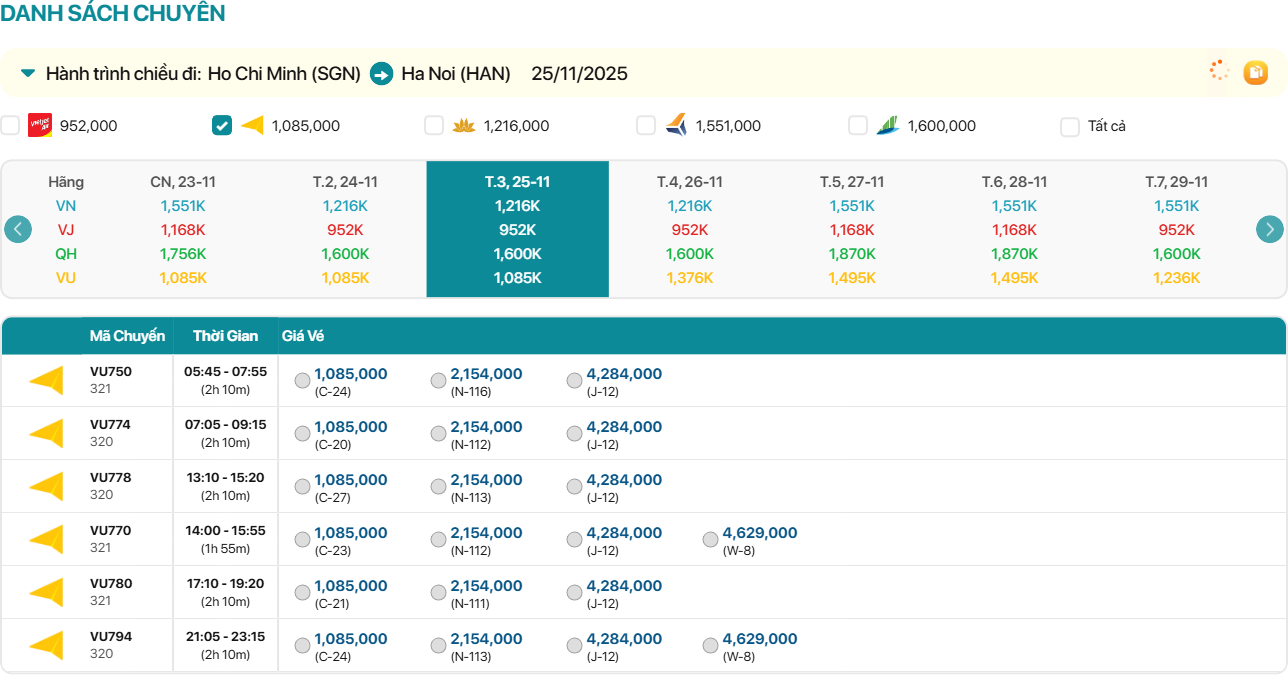Click the "Thời Gian" column header
Viewport: 1288px width, 691px height.
pos(225,336)
